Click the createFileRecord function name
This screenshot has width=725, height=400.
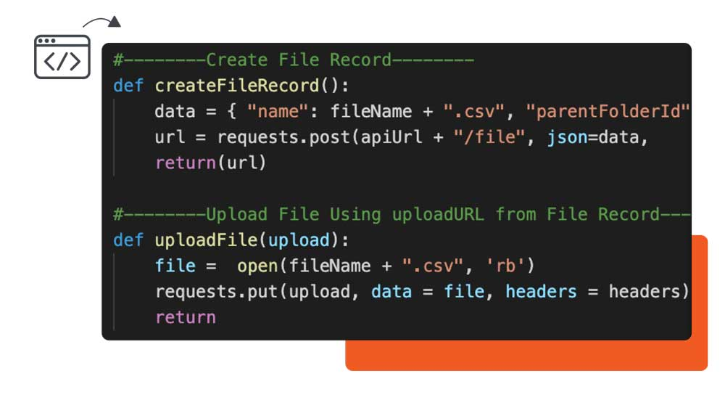pyautogui.click(x=237, y=86)
